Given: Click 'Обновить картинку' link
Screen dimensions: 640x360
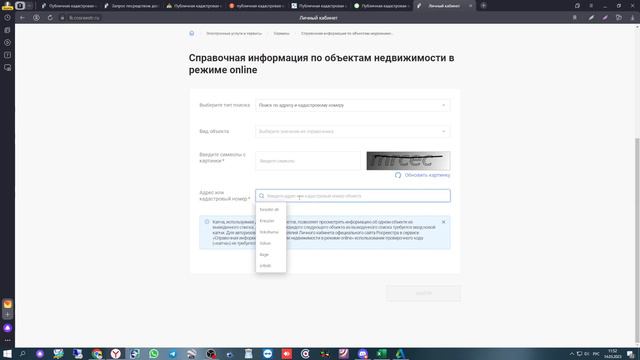Looking at the screenshot, I should [427, 175].
